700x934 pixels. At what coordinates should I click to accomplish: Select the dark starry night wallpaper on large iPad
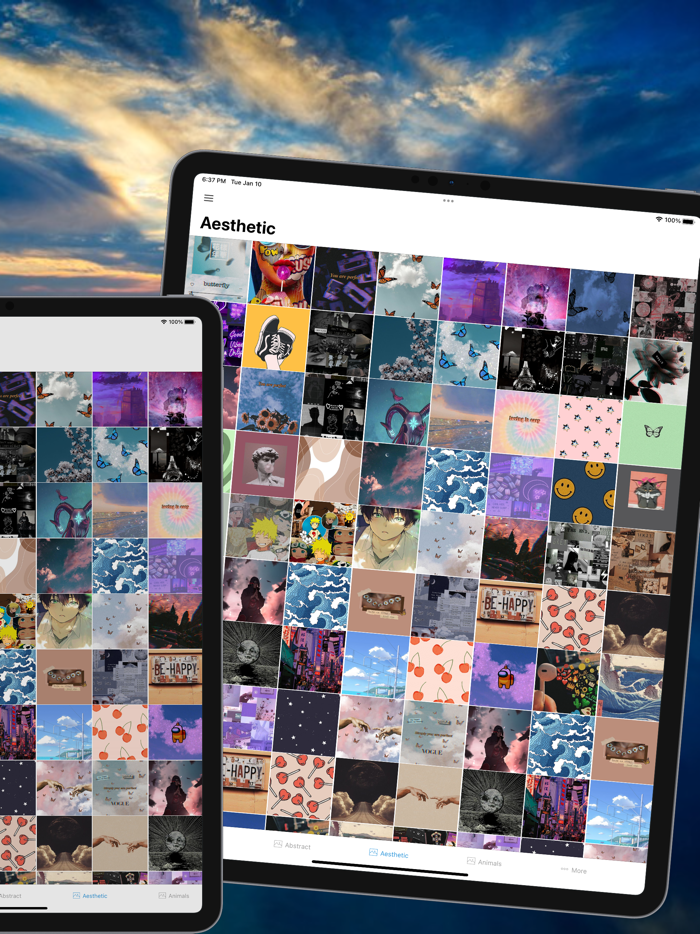tap(305, 722)
